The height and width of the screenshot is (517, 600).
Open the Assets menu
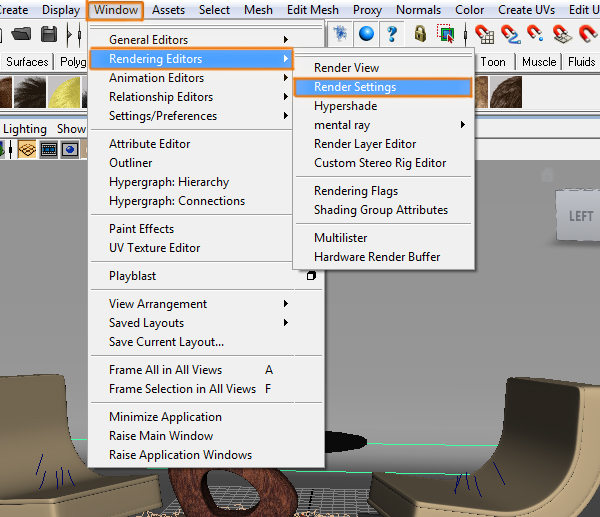pos(168,10)
